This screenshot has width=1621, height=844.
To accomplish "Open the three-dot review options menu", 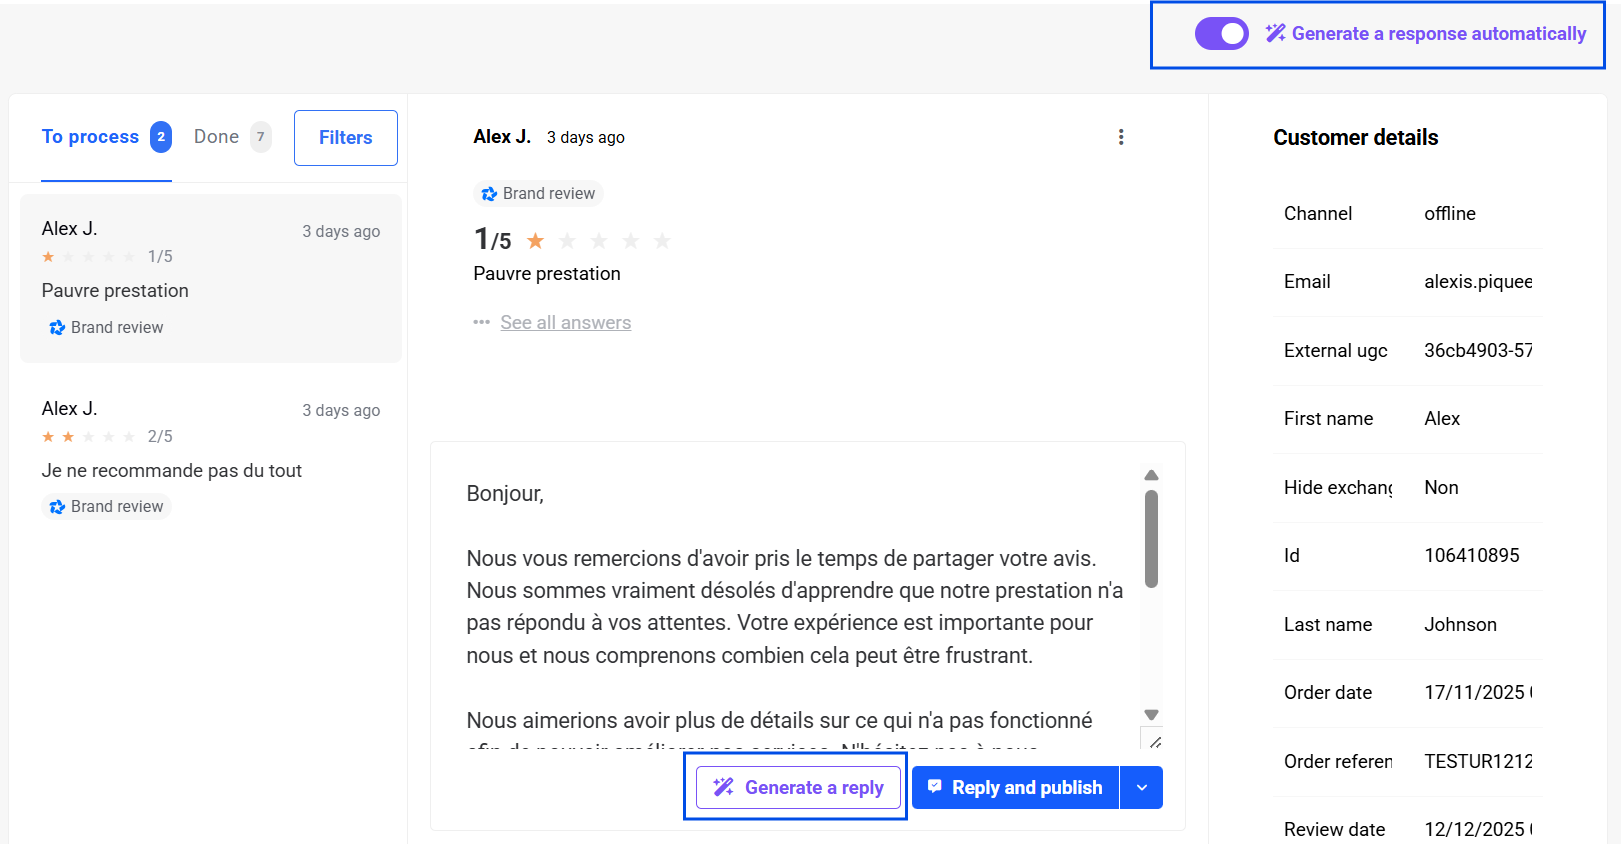I will 1121,137.
